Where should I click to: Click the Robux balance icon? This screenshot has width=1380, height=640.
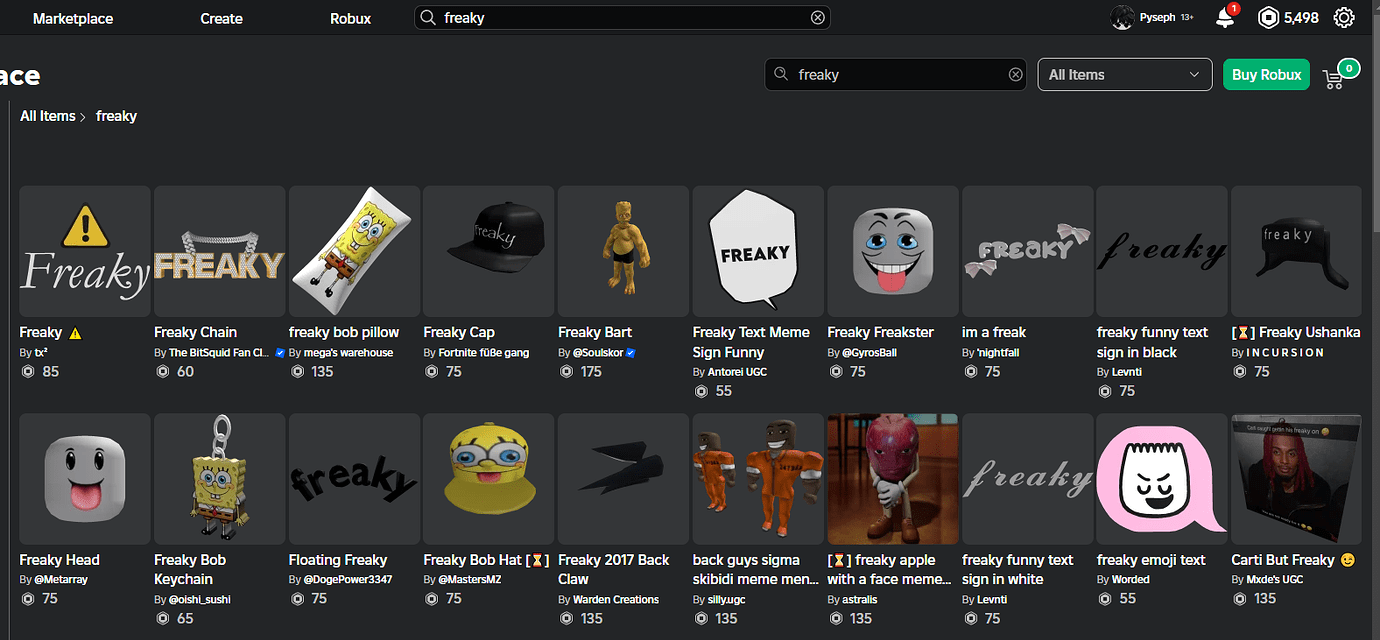point(1268,18)
